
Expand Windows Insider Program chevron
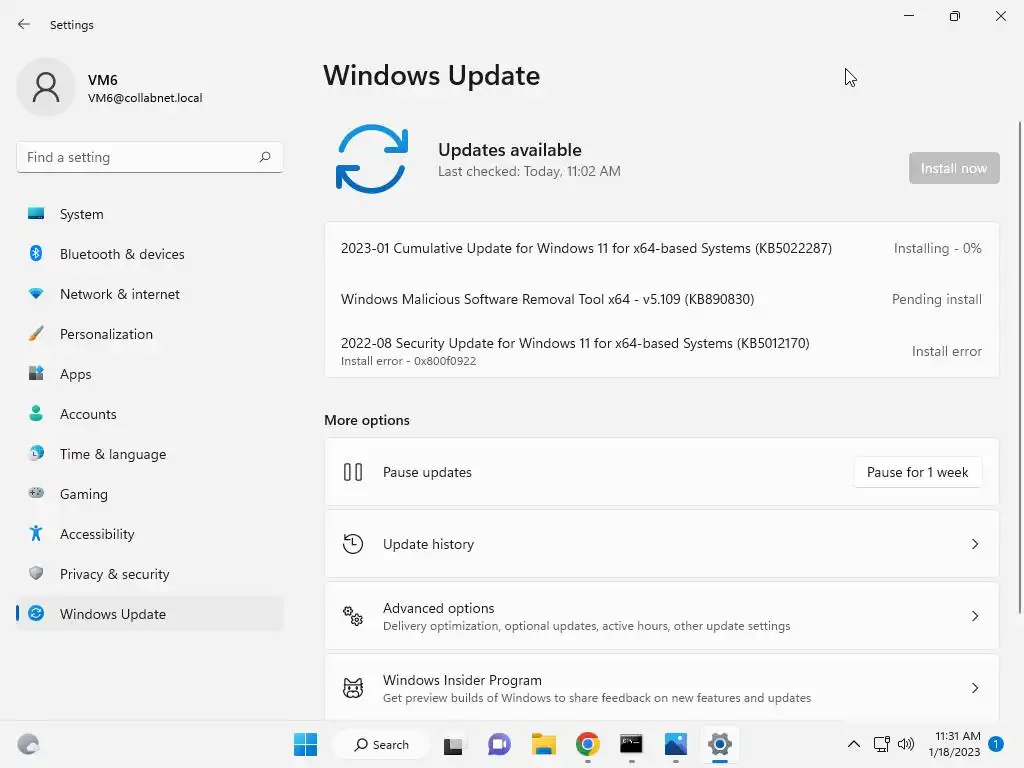click(975, 688)
